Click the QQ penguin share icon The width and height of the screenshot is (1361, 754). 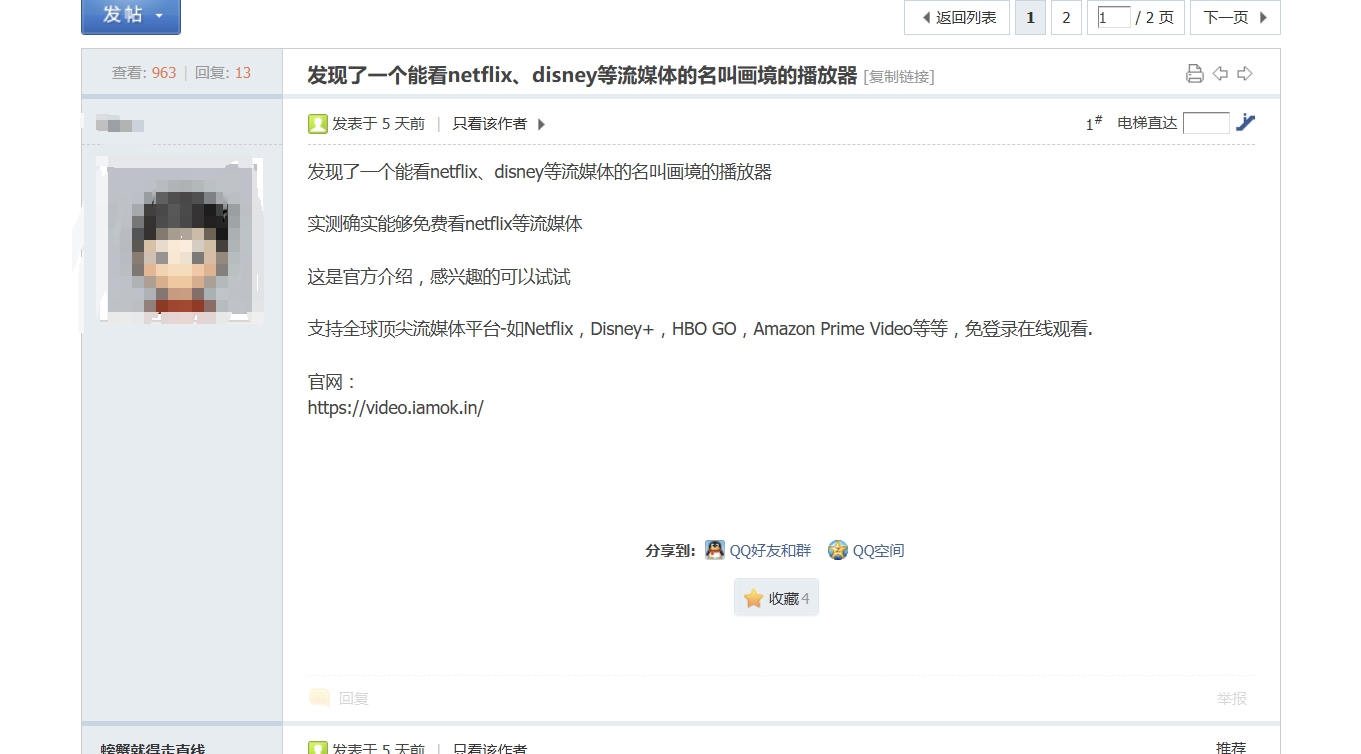point(714,550)
